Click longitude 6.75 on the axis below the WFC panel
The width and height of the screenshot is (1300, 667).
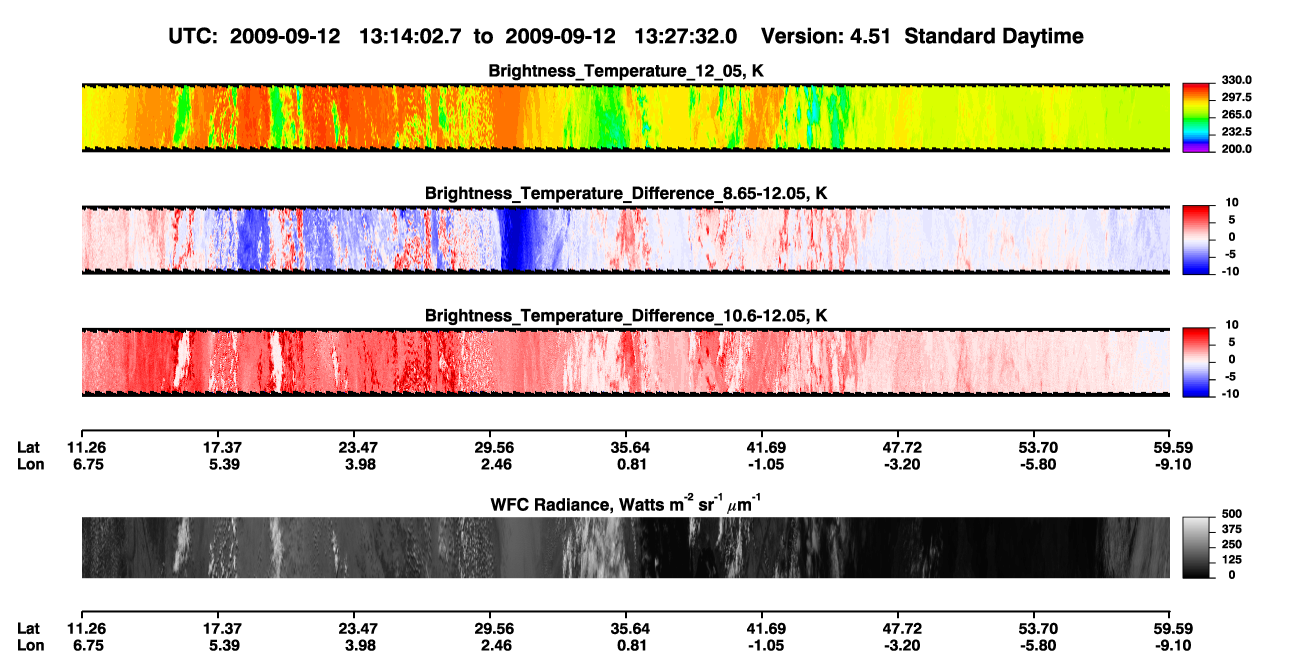point(89,645)
